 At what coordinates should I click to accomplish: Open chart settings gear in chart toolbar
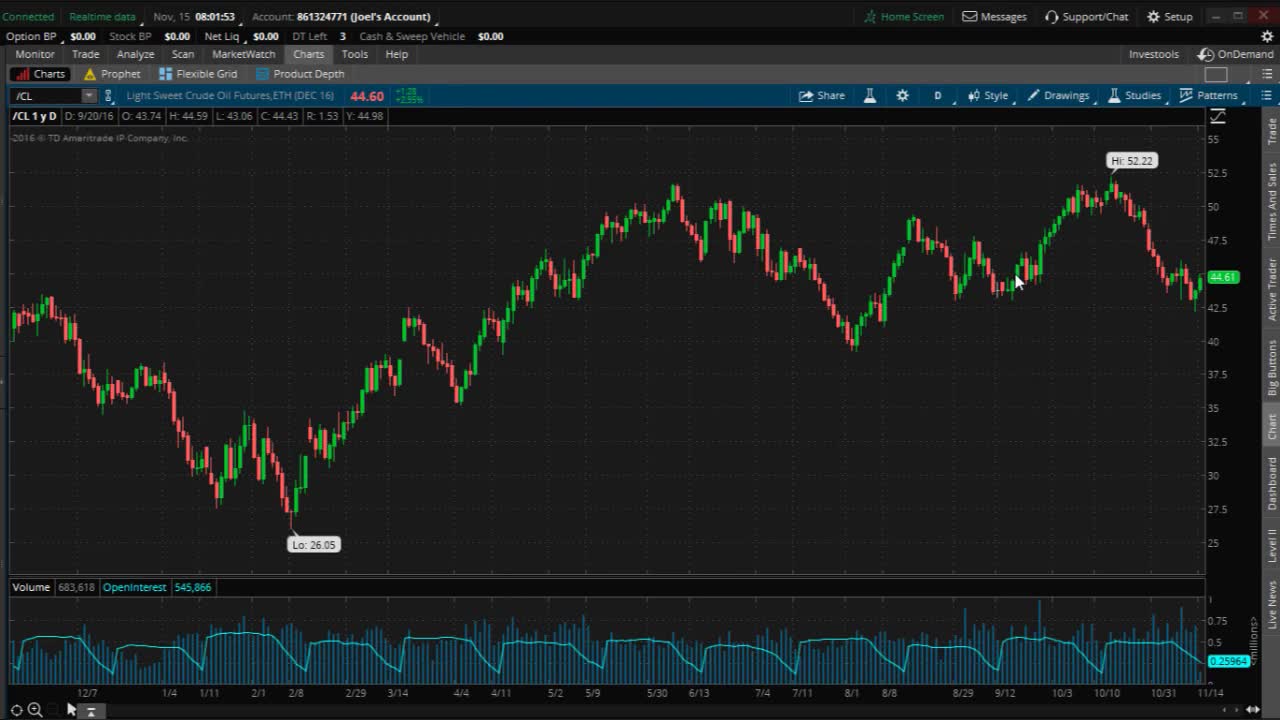click(903, 96)
